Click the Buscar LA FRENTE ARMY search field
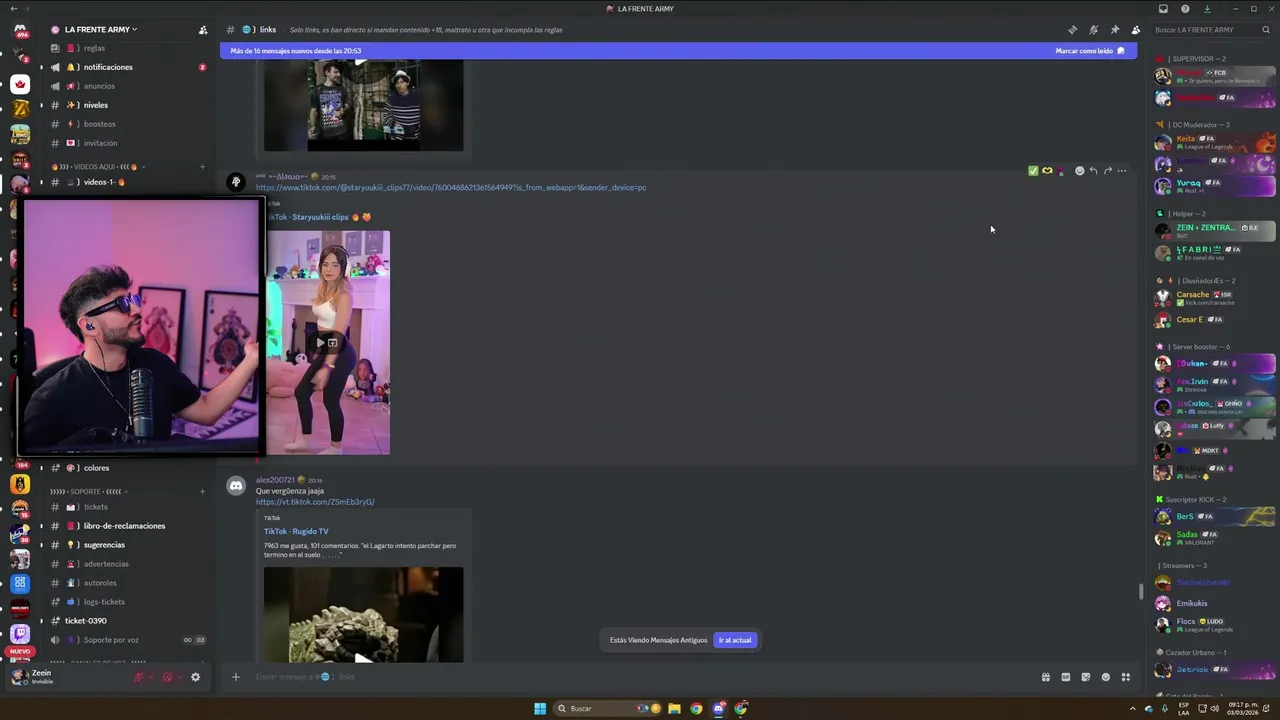The height and width of the screenshot is (720, 1280). tap(1212, 30)
